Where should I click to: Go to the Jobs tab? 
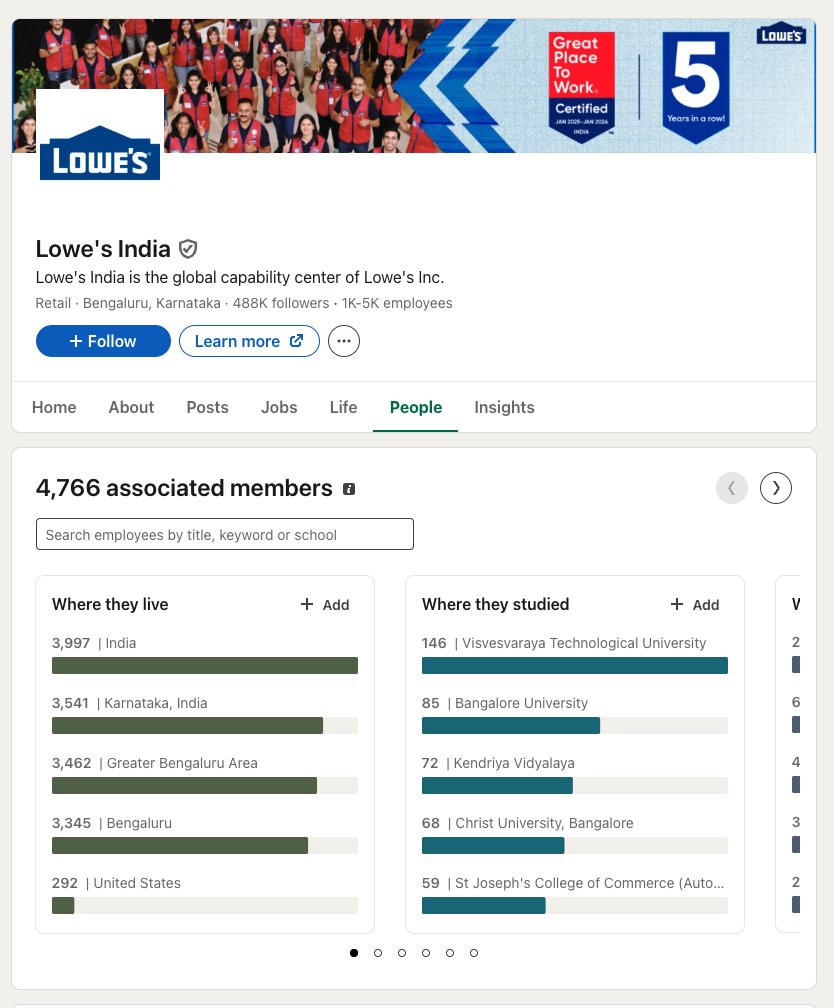(279, 407)
